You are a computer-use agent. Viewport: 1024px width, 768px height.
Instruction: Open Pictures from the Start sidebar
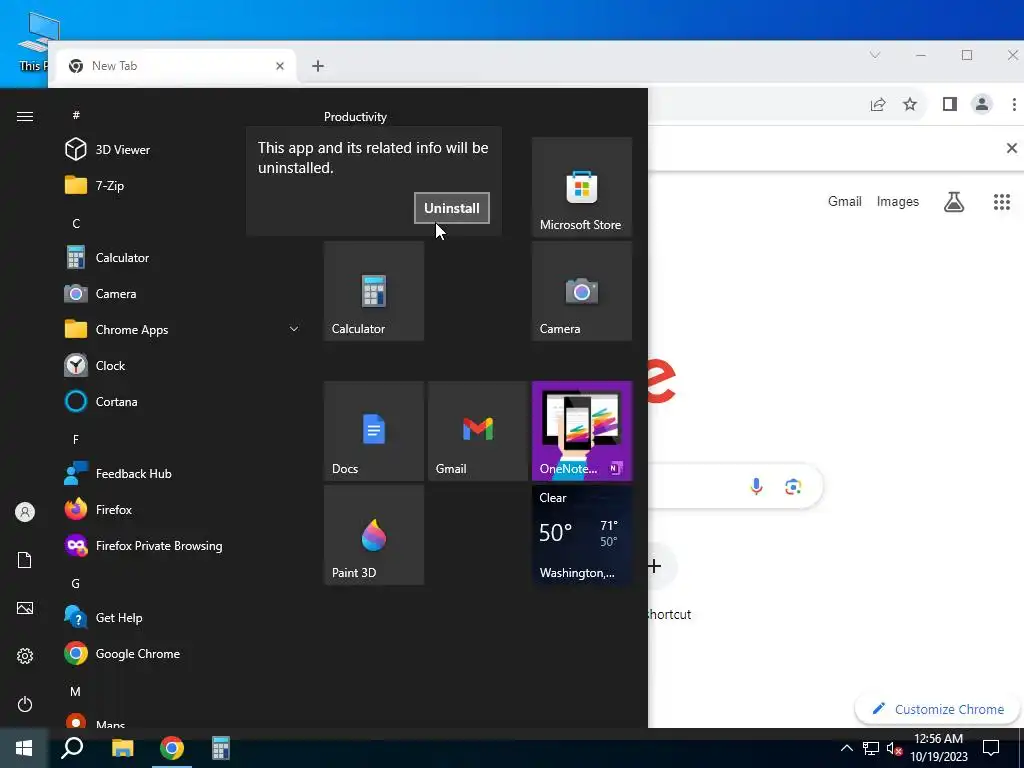click(x=25, y=608)
